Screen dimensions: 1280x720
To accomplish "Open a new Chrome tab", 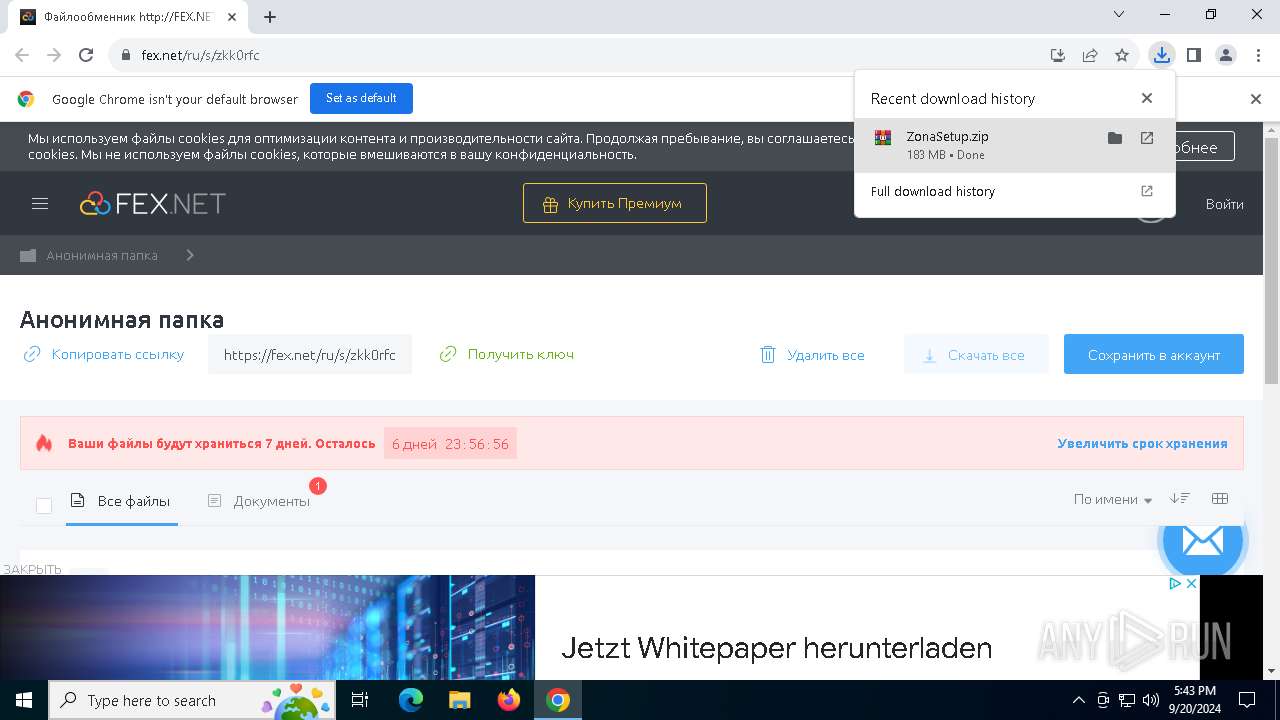I will [x=270, y=17].
